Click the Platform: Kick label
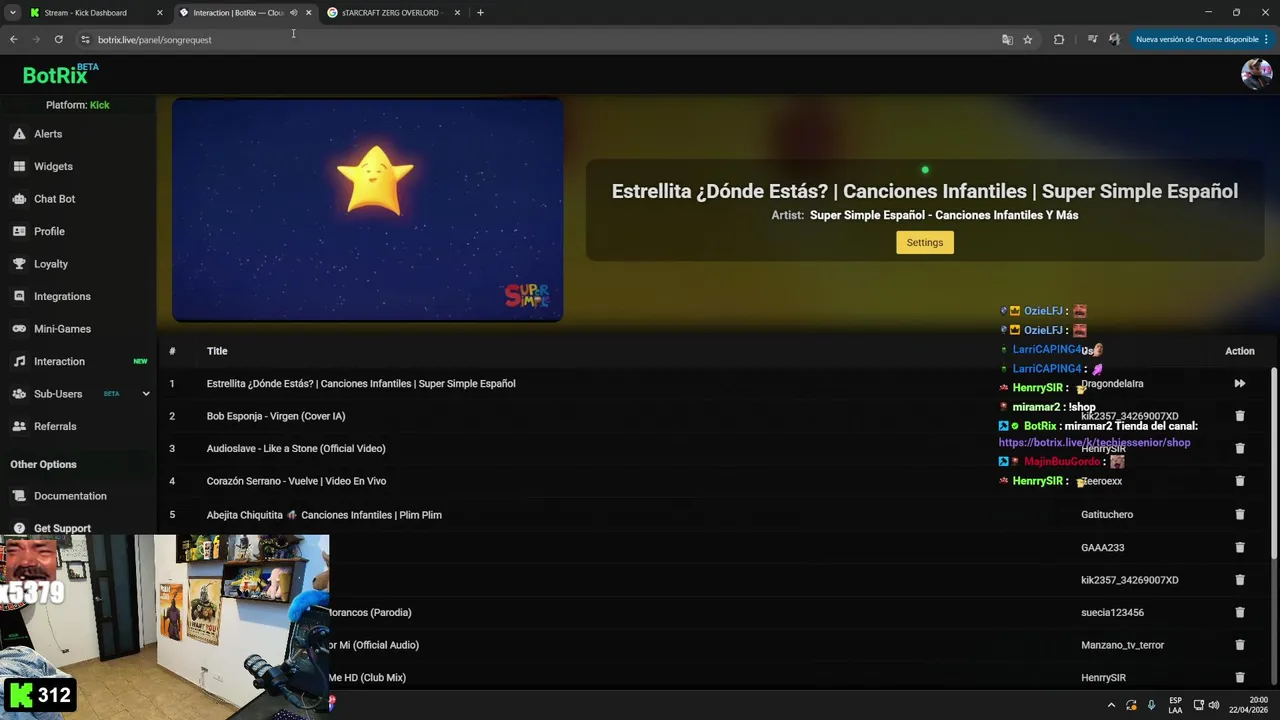This screenshot has height=720, width=1280. [78, 105]
